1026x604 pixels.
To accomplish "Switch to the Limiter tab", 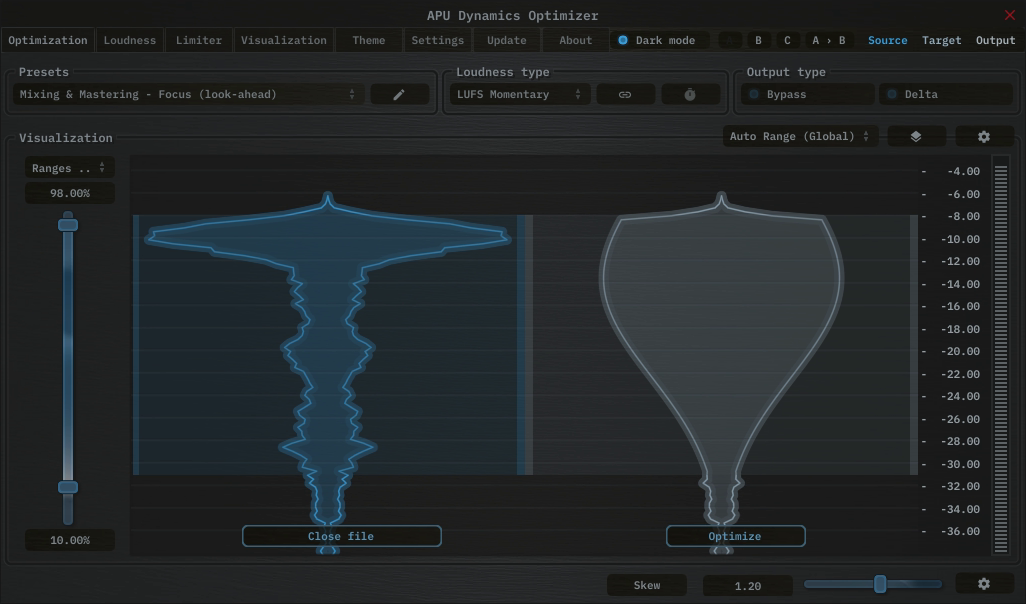I will 198,40.
